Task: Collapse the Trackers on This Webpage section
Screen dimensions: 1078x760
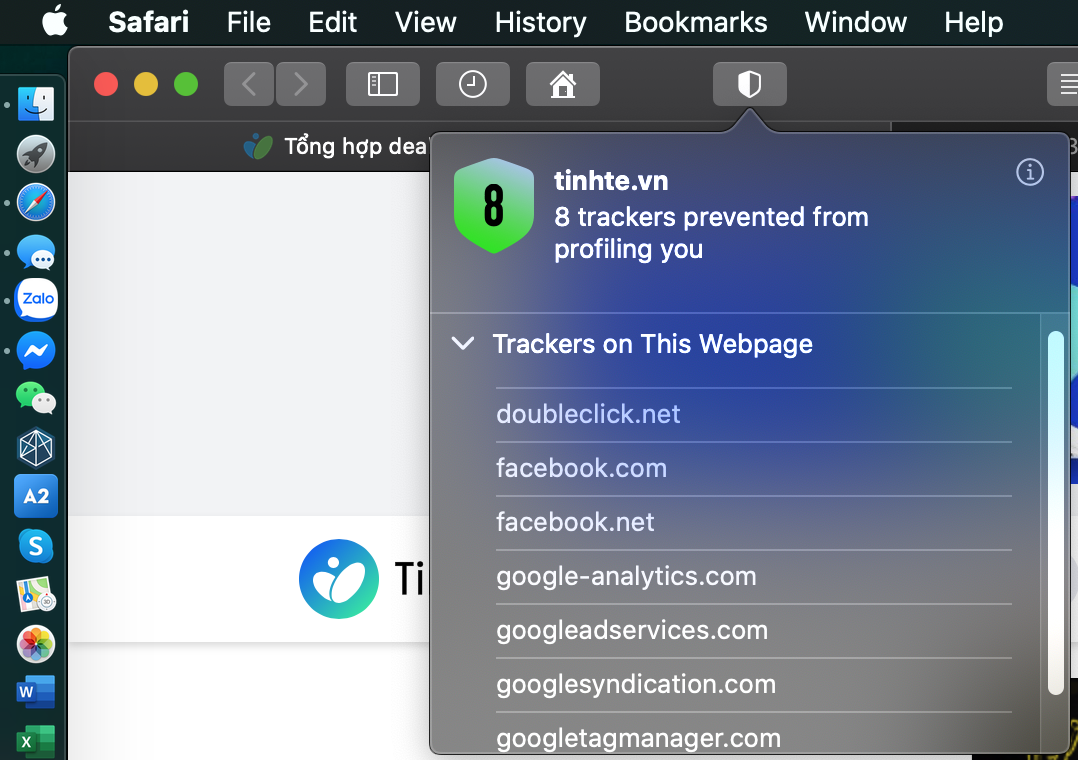Action: (463, 343)
